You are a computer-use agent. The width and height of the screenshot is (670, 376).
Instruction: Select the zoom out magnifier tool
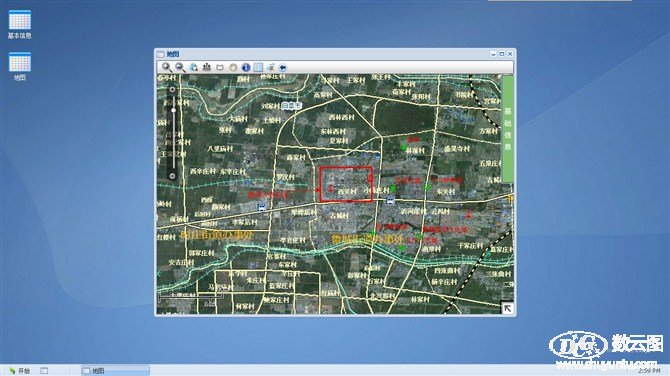point(180,67)
